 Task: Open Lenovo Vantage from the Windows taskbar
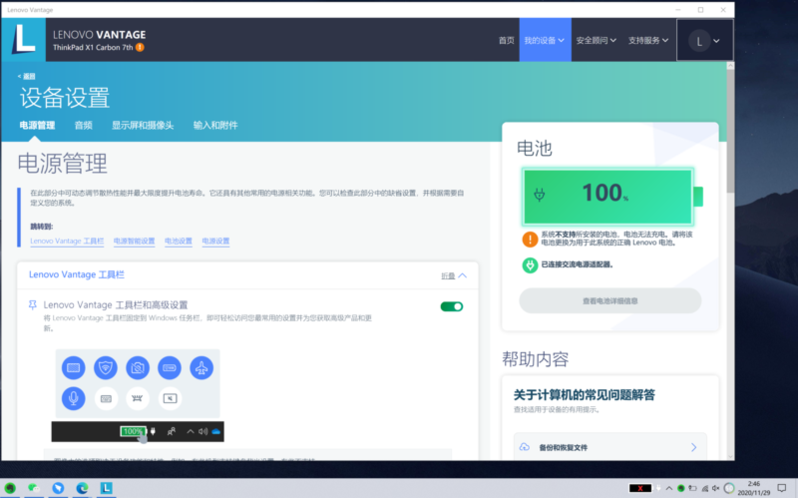coord(106,488)
